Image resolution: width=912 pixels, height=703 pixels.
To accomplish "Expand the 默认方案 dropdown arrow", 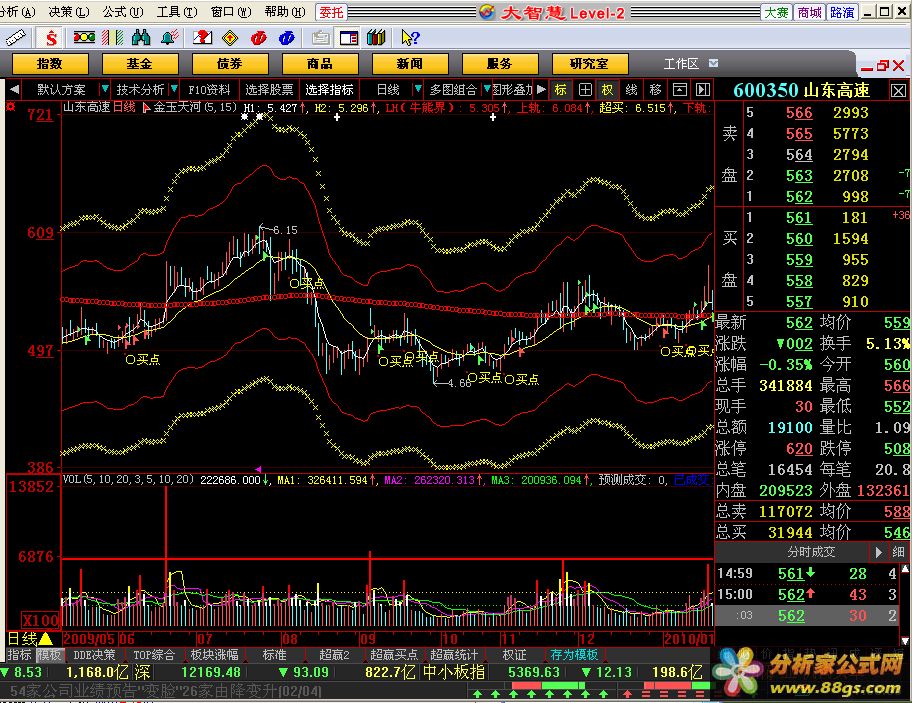I will (x=105, y=90).
